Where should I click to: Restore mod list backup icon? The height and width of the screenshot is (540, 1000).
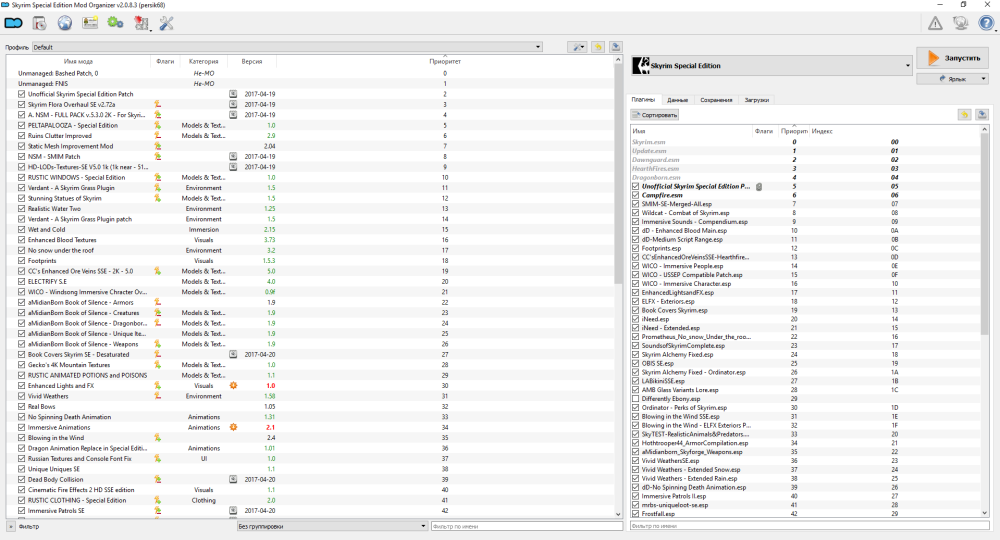[598, 47]
